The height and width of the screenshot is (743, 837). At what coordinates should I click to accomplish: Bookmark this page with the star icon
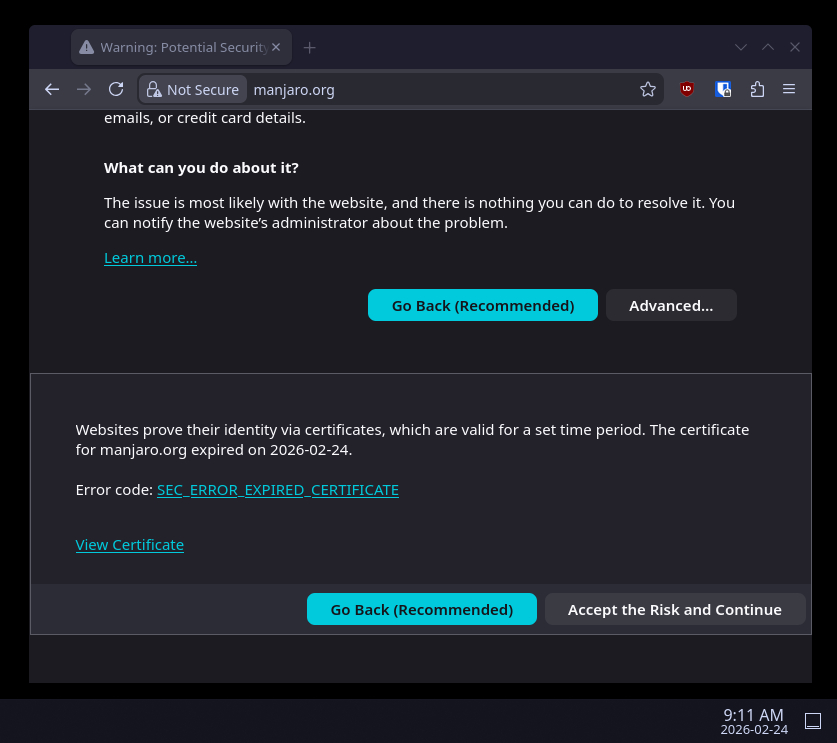click(648, 89)
